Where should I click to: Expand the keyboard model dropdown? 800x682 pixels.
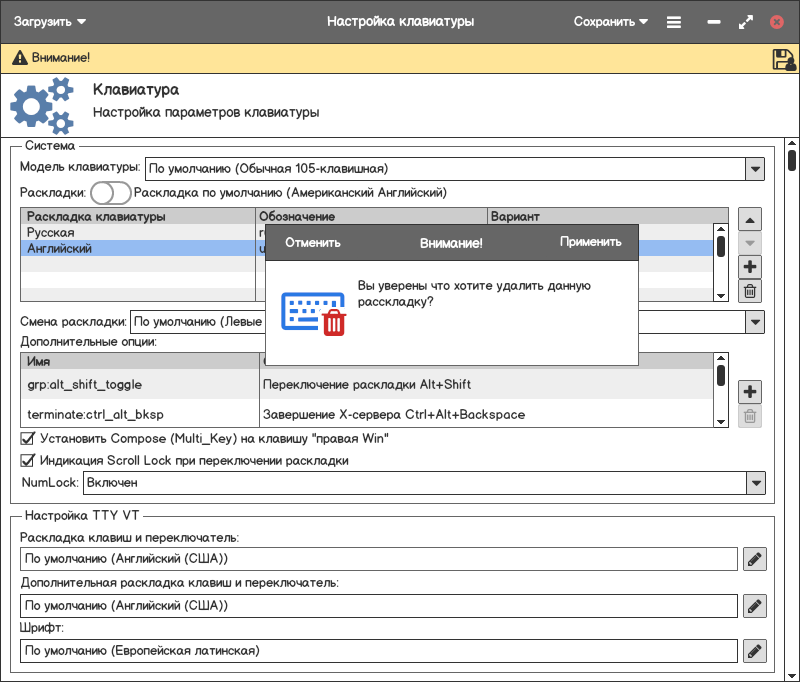[x=755, y=169]
